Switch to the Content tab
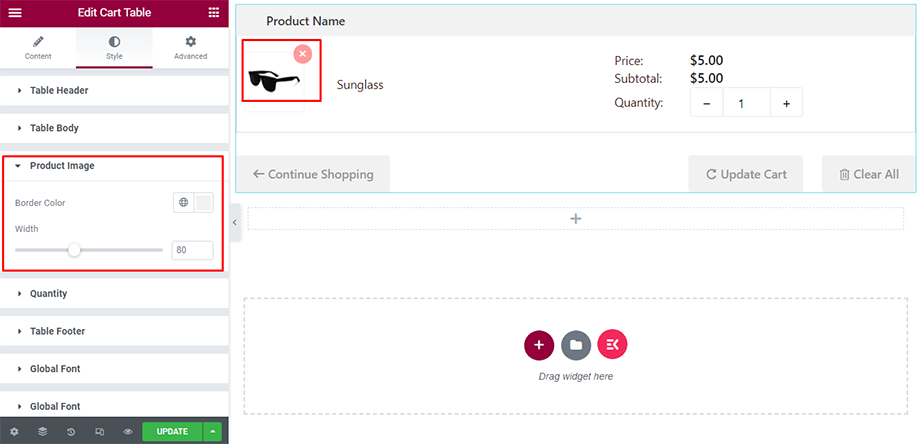This screenshot has height=444, width=919. 38,48
